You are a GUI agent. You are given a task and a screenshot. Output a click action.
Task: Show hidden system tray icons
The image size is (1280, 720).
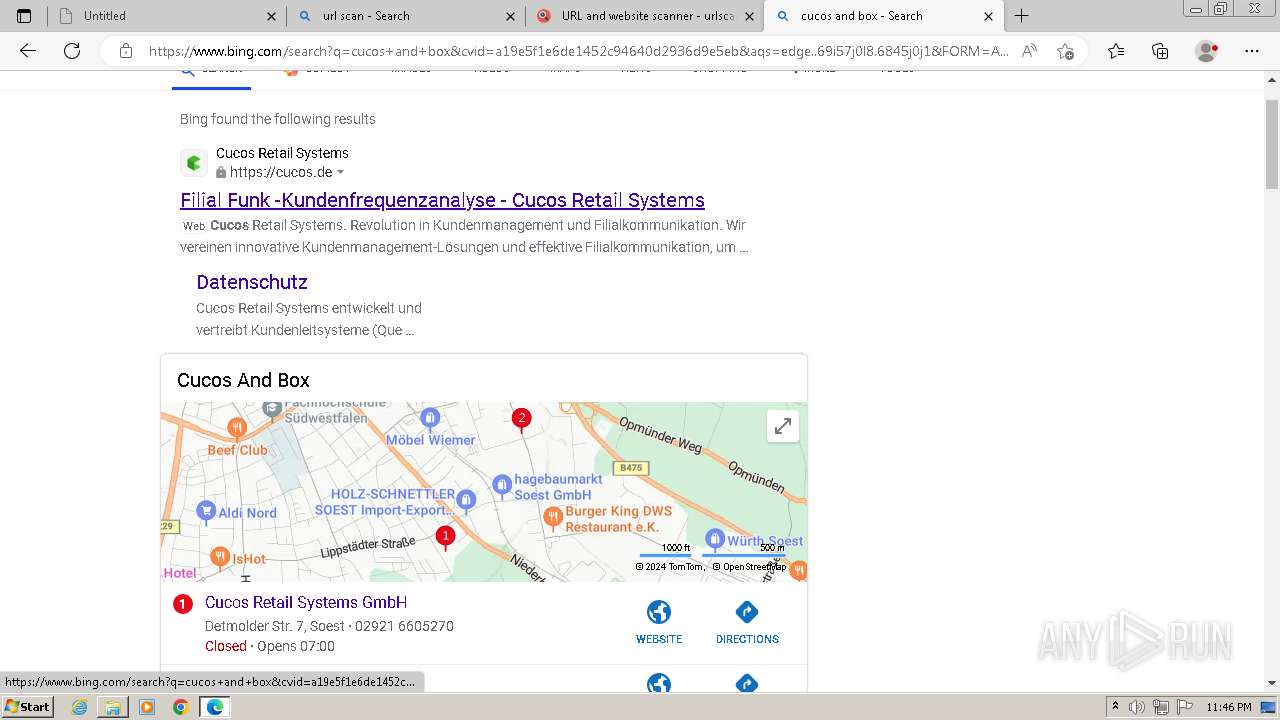(1115, 707)
